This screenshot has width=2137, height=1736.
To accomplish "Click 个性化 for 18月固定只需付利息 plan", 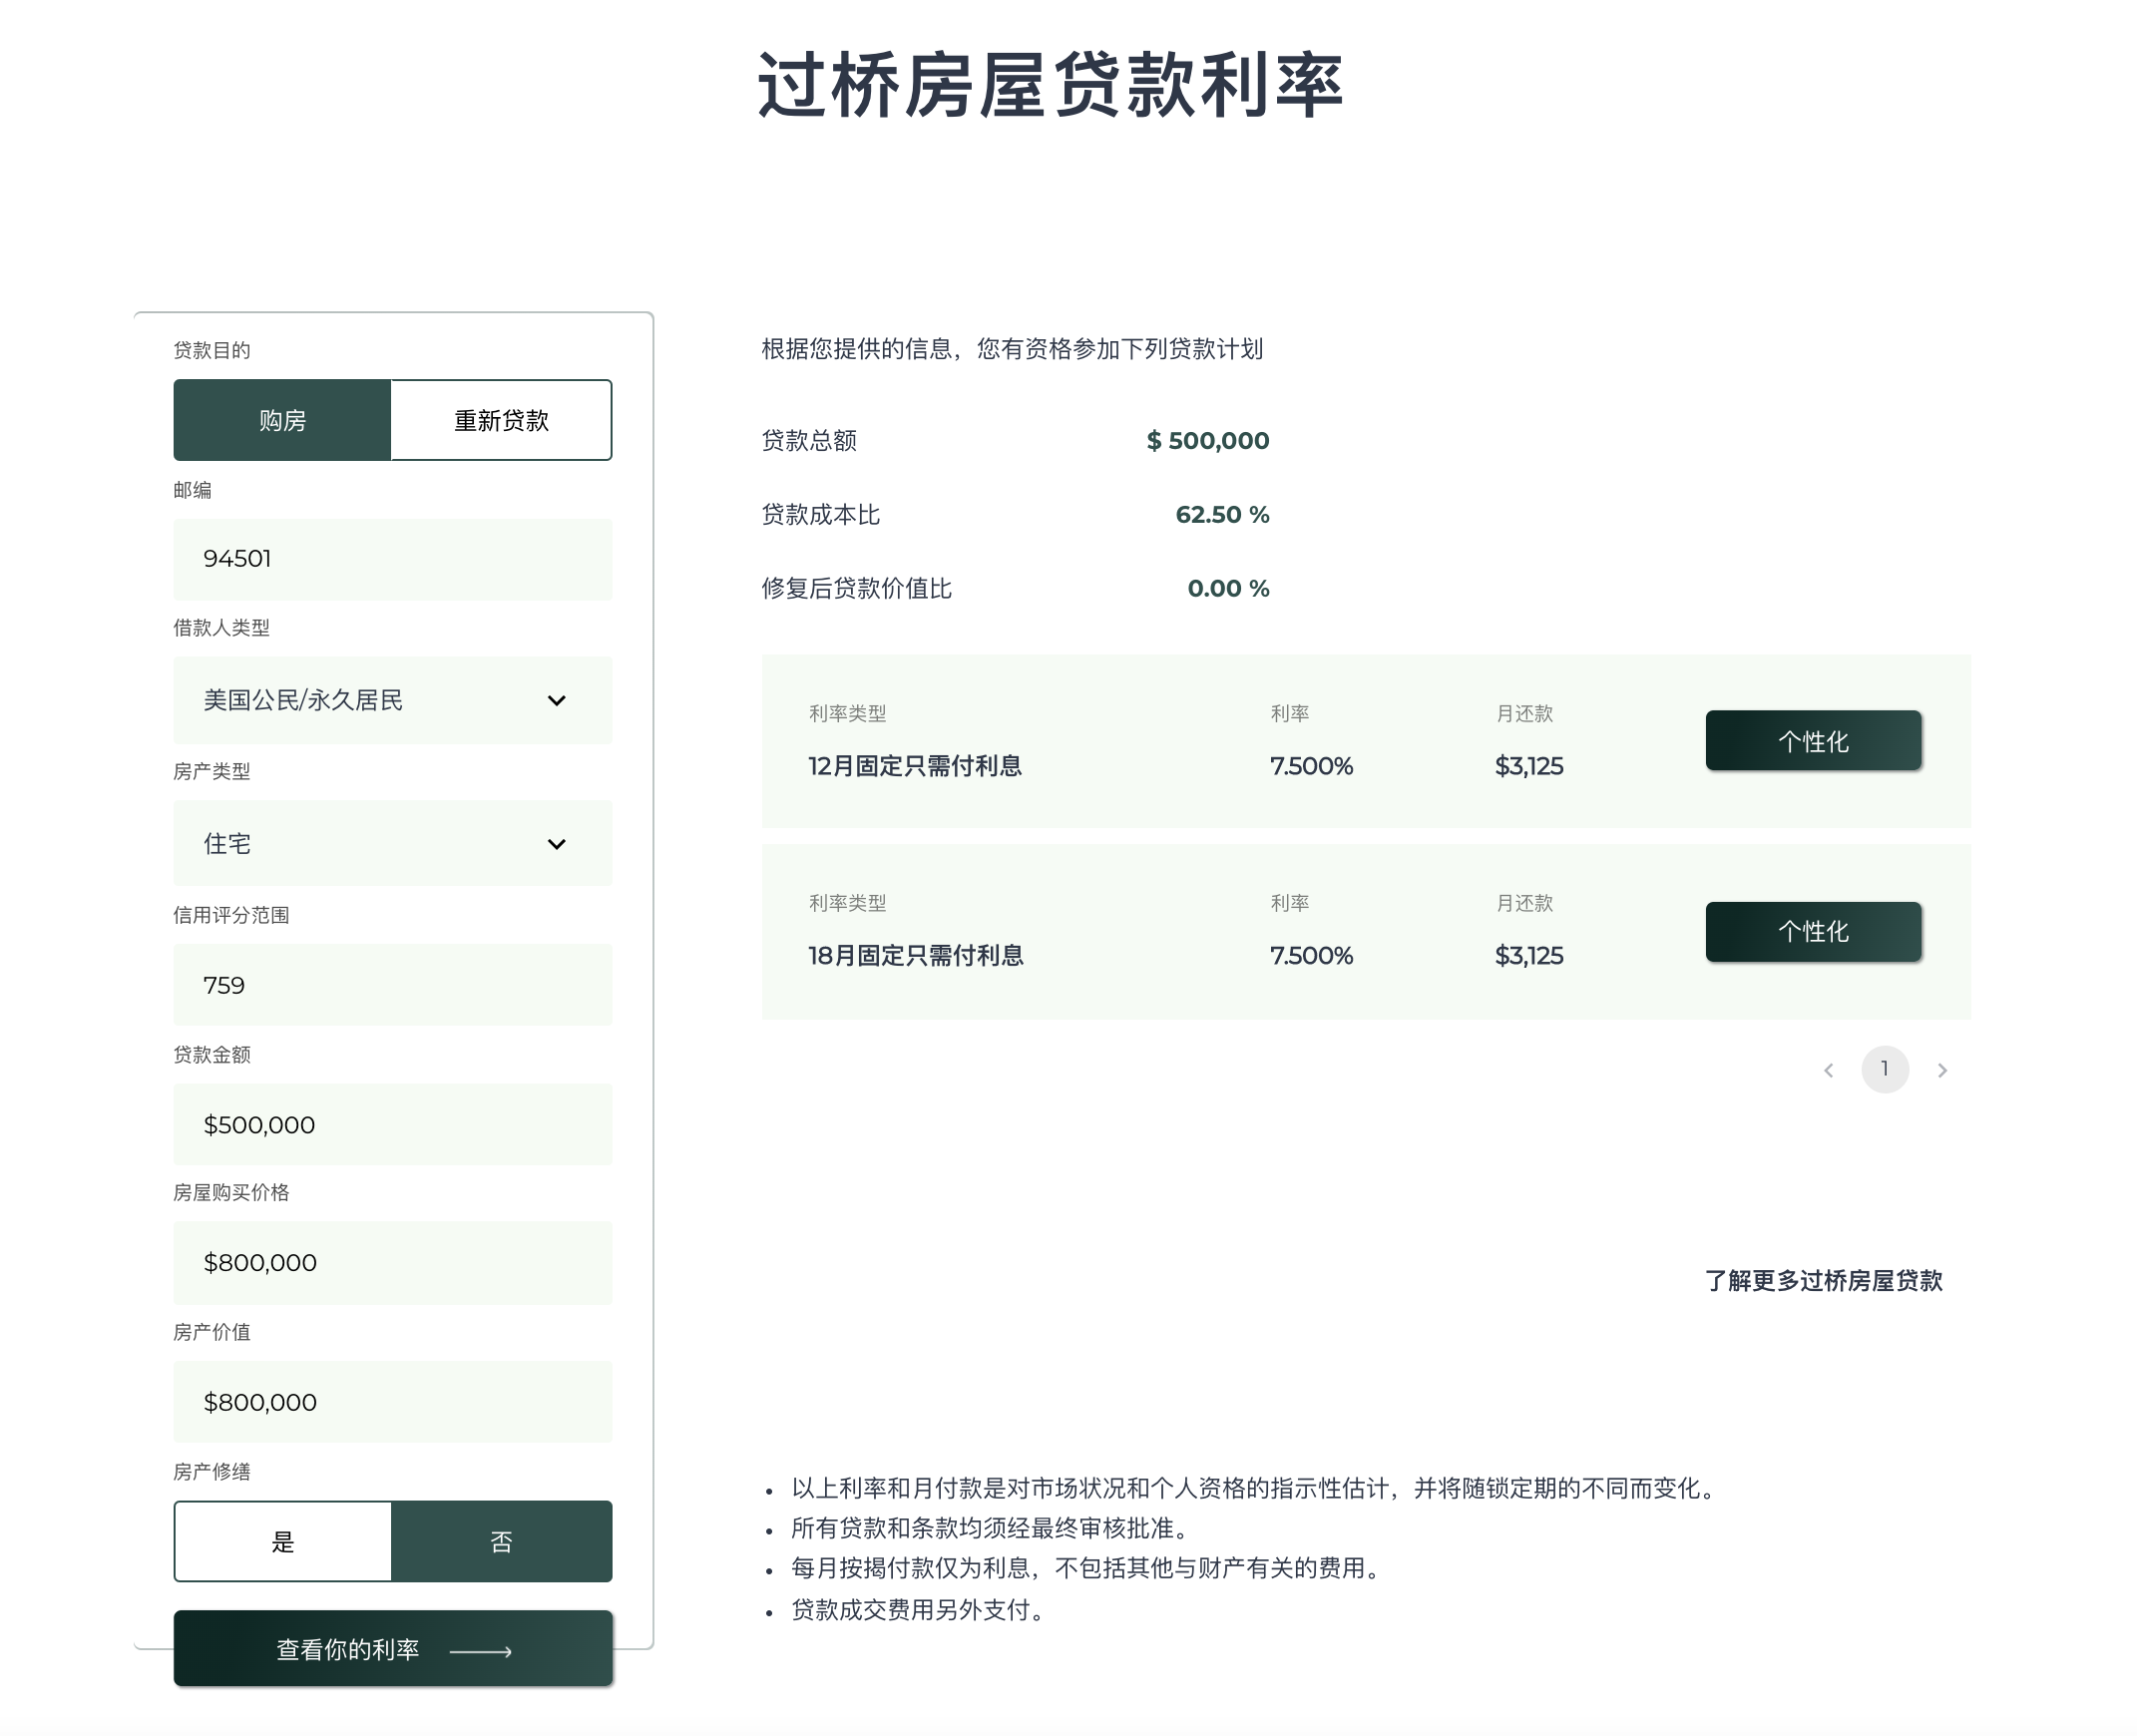I will click(1812, 931).
